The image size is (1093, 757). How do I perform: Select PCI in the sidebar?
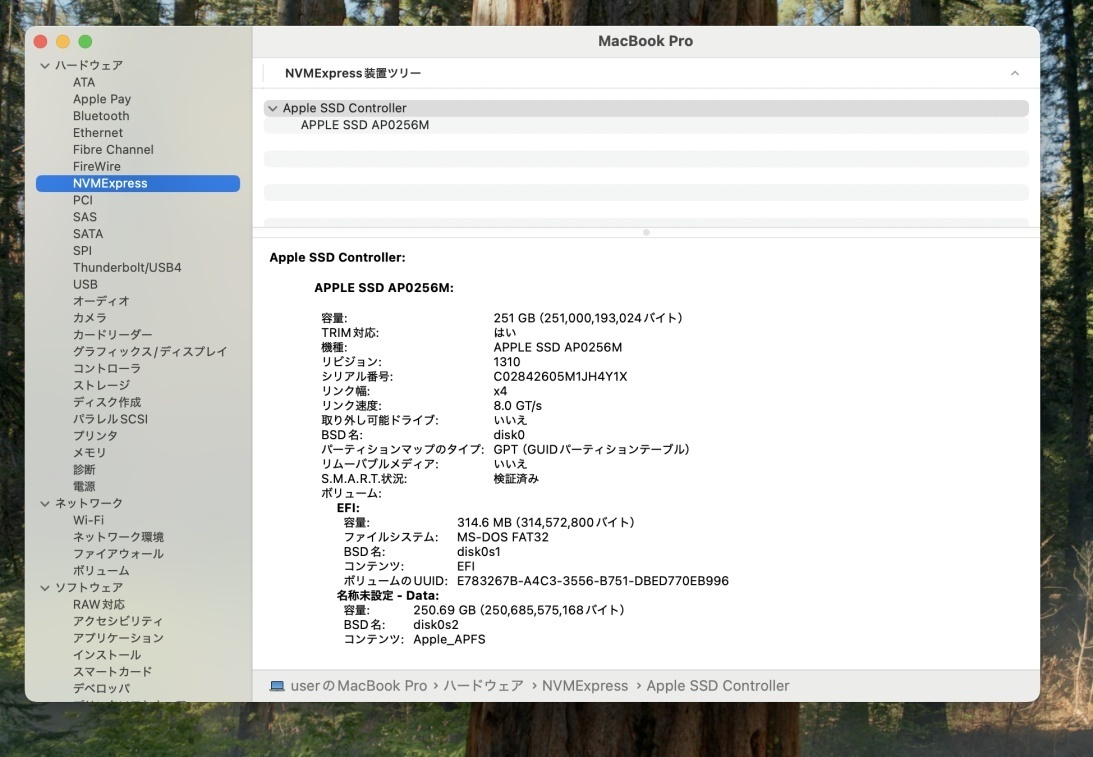pos(82,200)
